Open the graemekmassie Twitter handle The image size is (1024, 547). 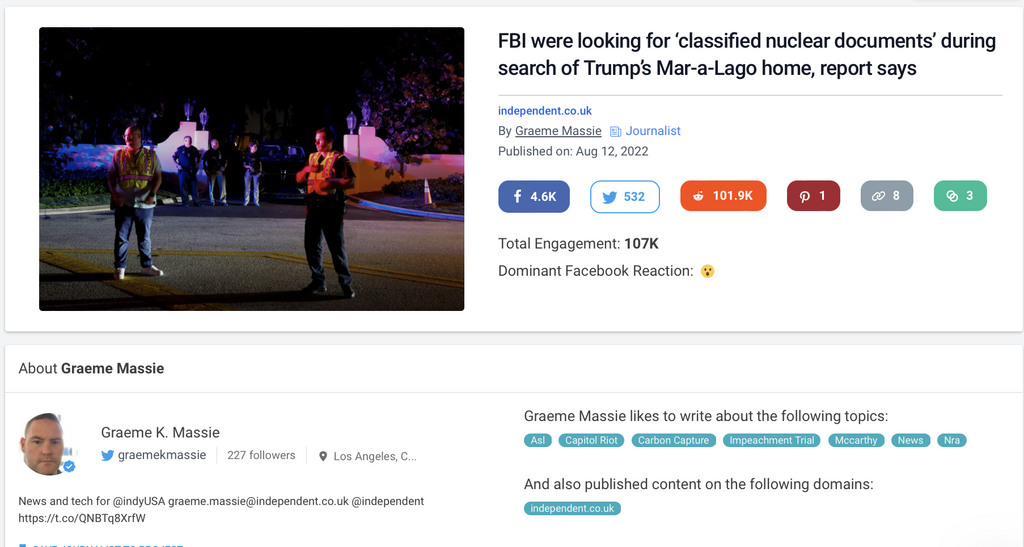162,455
